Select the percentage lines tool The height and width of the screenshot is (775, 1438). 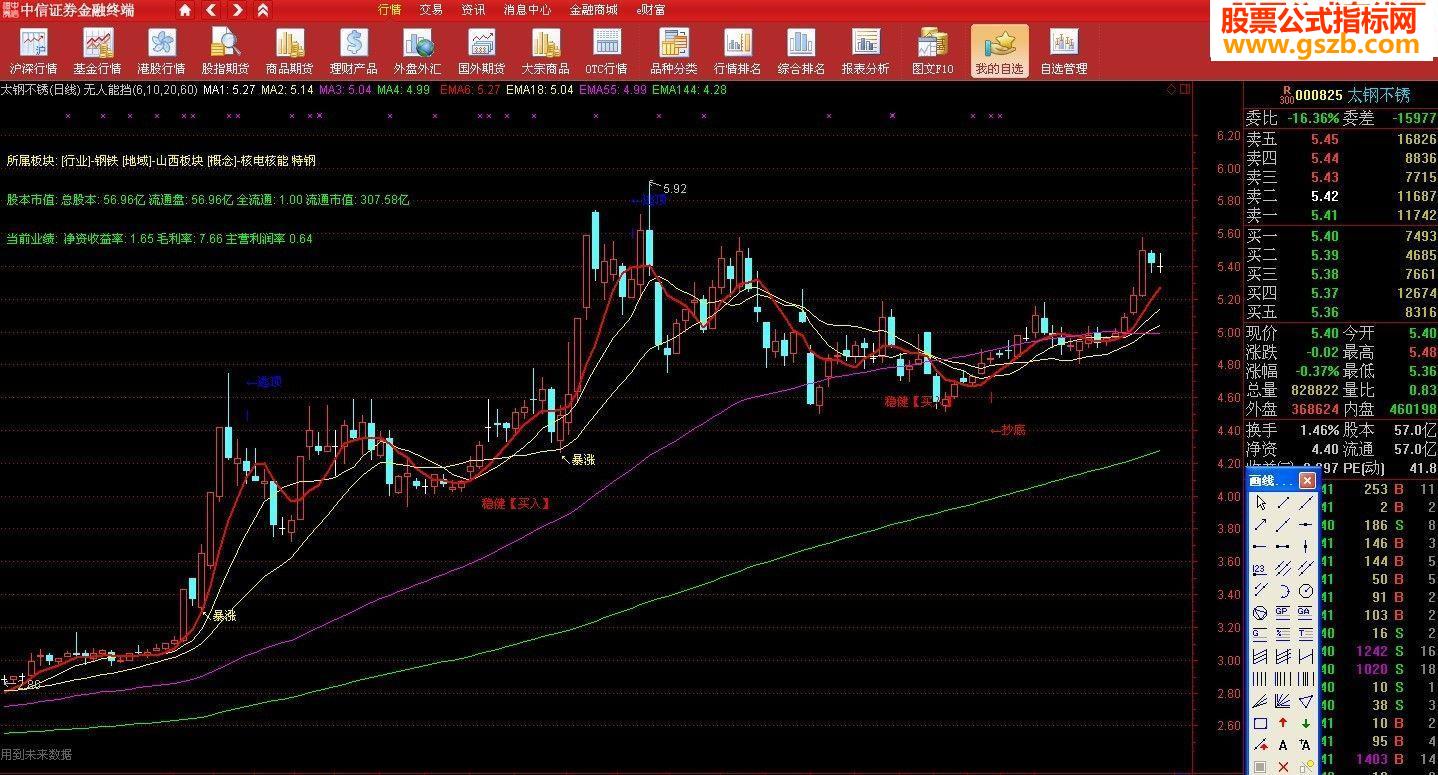(1283, 633)
